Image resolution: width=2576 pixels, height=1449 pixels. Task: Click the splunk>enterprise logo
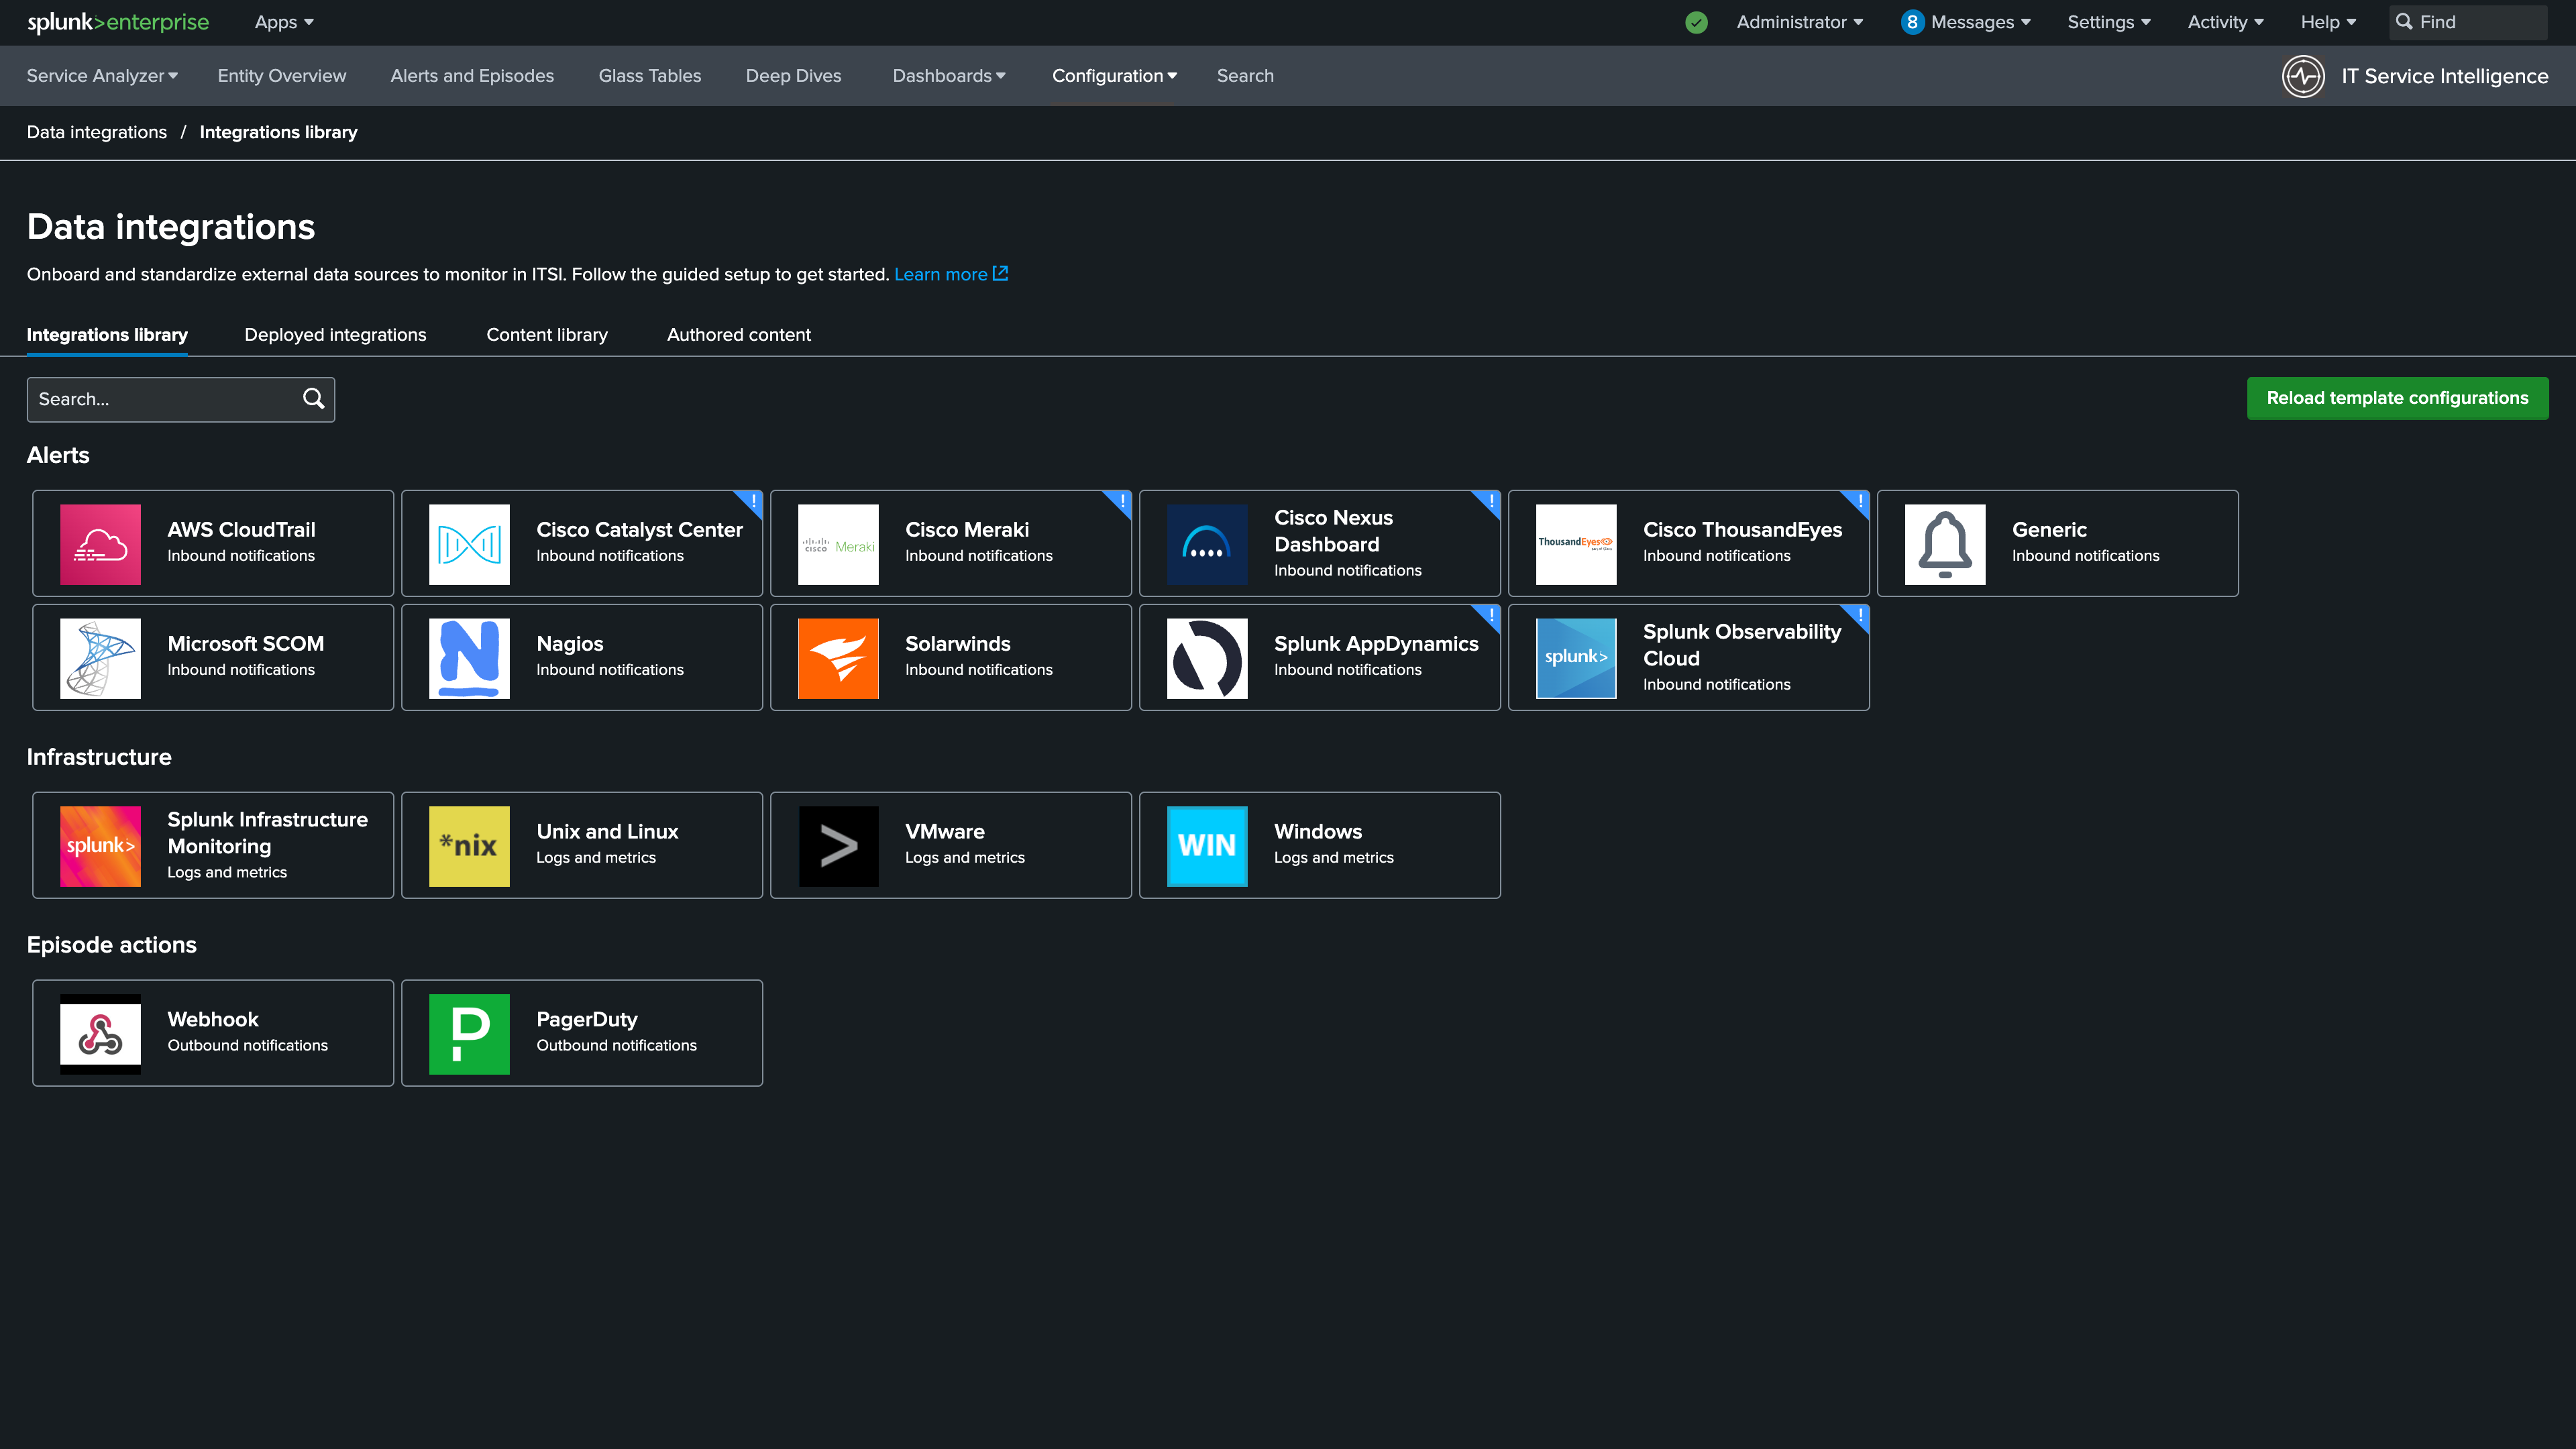(x=118, y=22)
